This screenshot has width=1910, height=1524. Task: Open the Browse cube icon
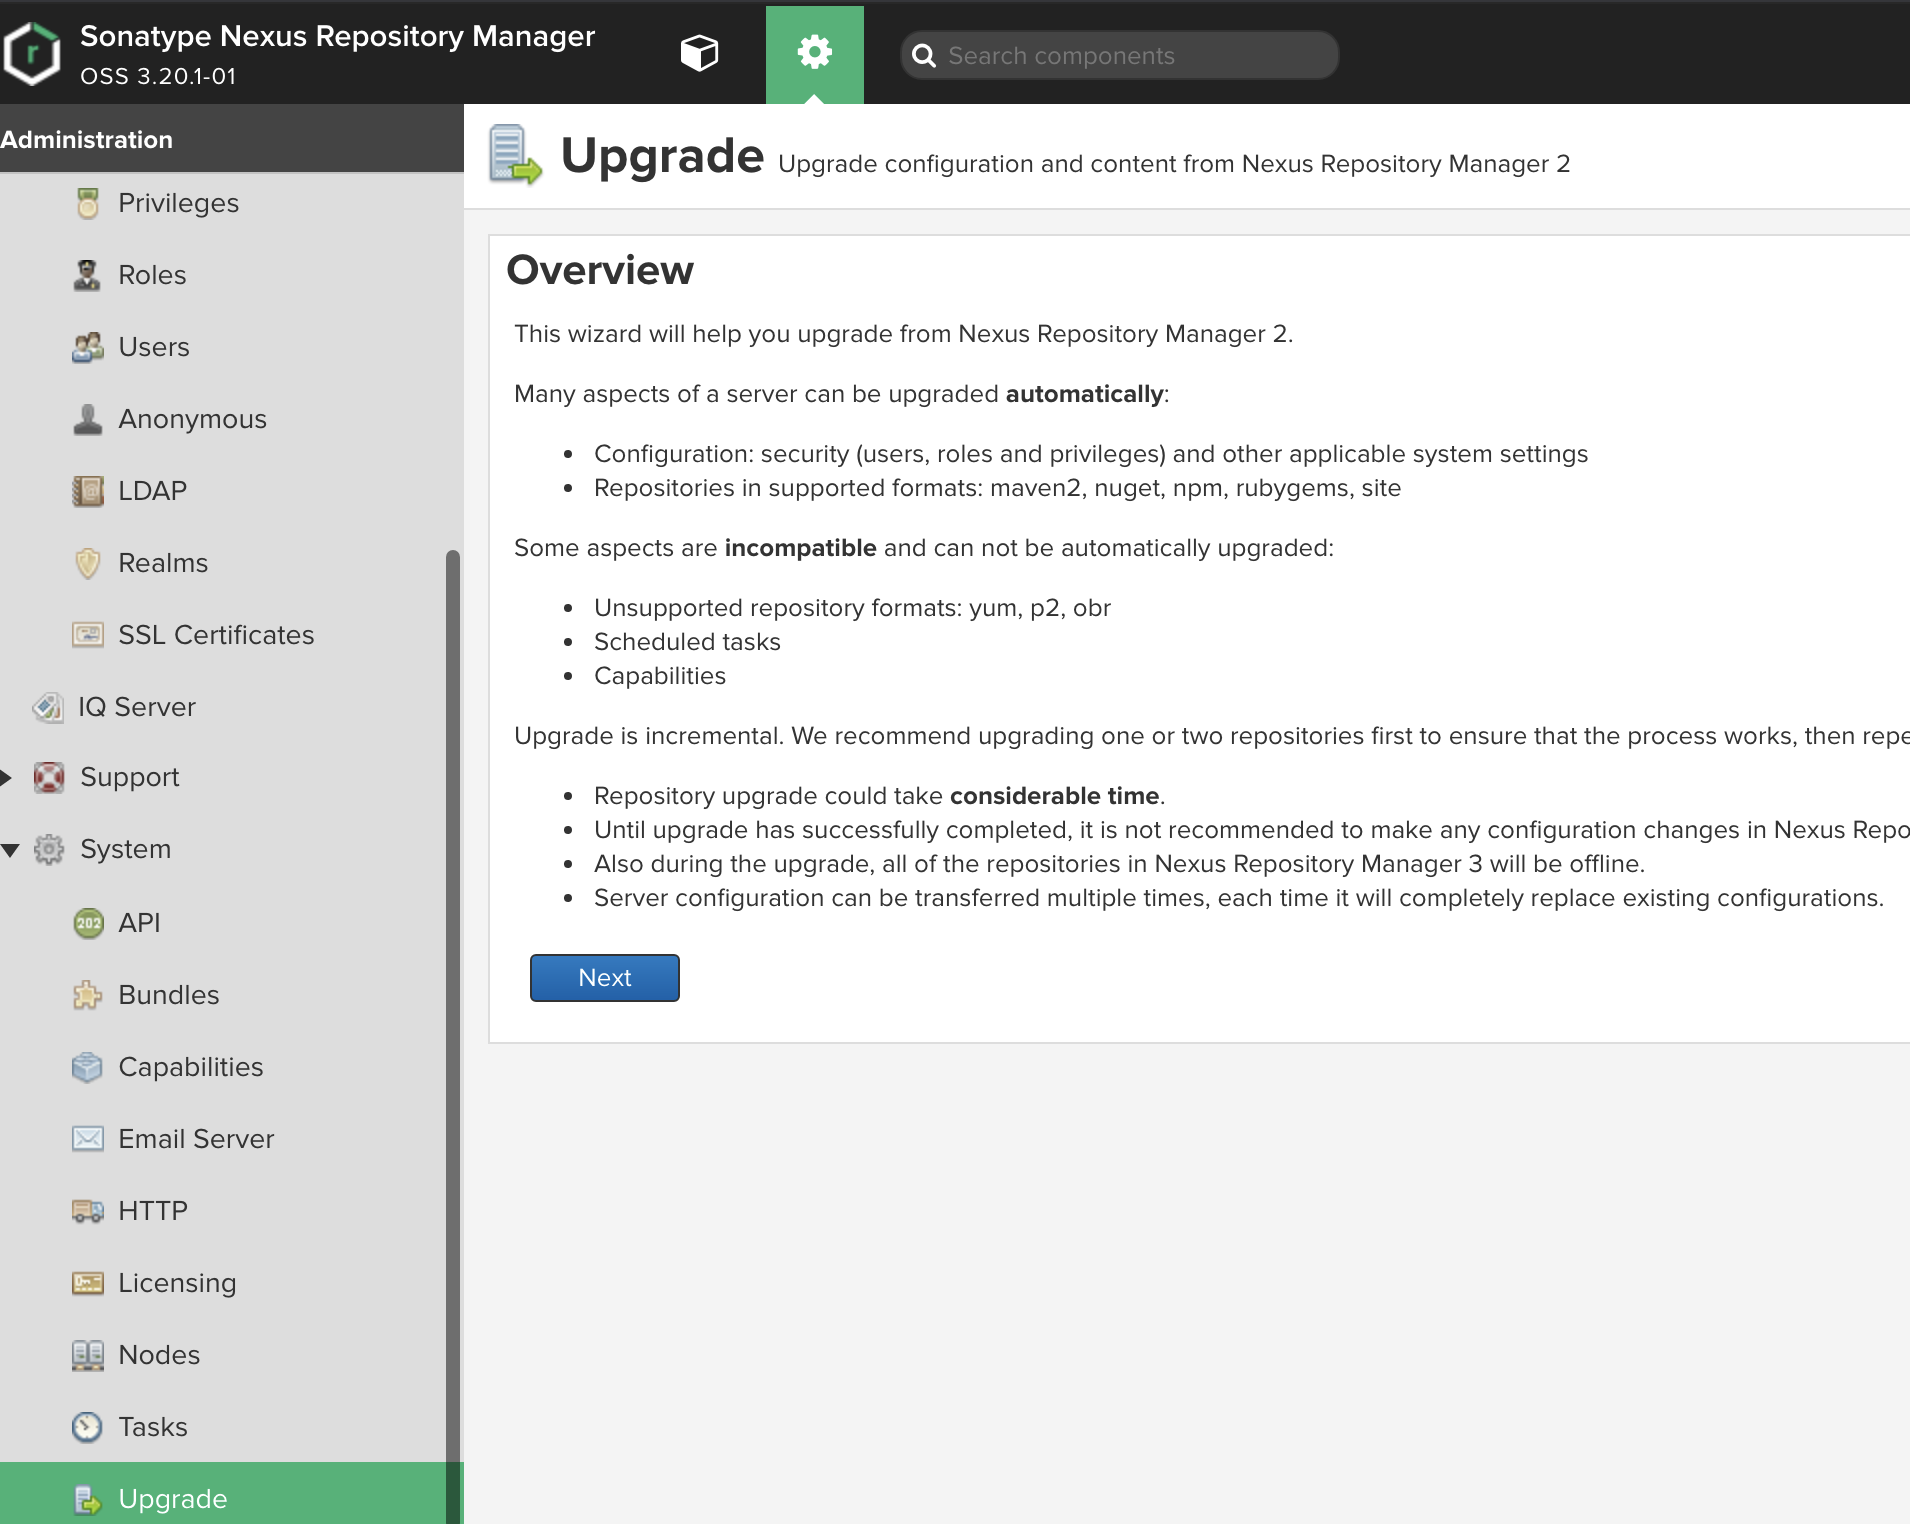pos(699,53)
